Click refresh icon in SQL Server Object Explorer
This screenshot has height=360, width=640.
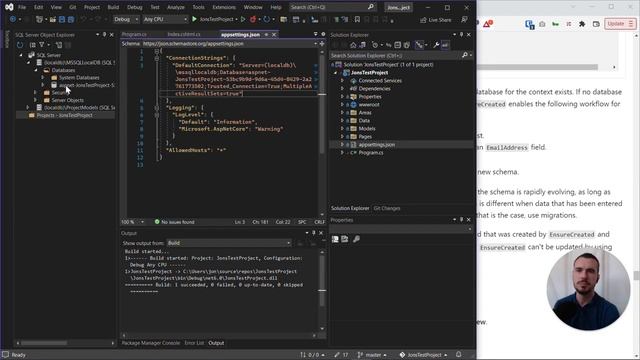coord(20,45)
